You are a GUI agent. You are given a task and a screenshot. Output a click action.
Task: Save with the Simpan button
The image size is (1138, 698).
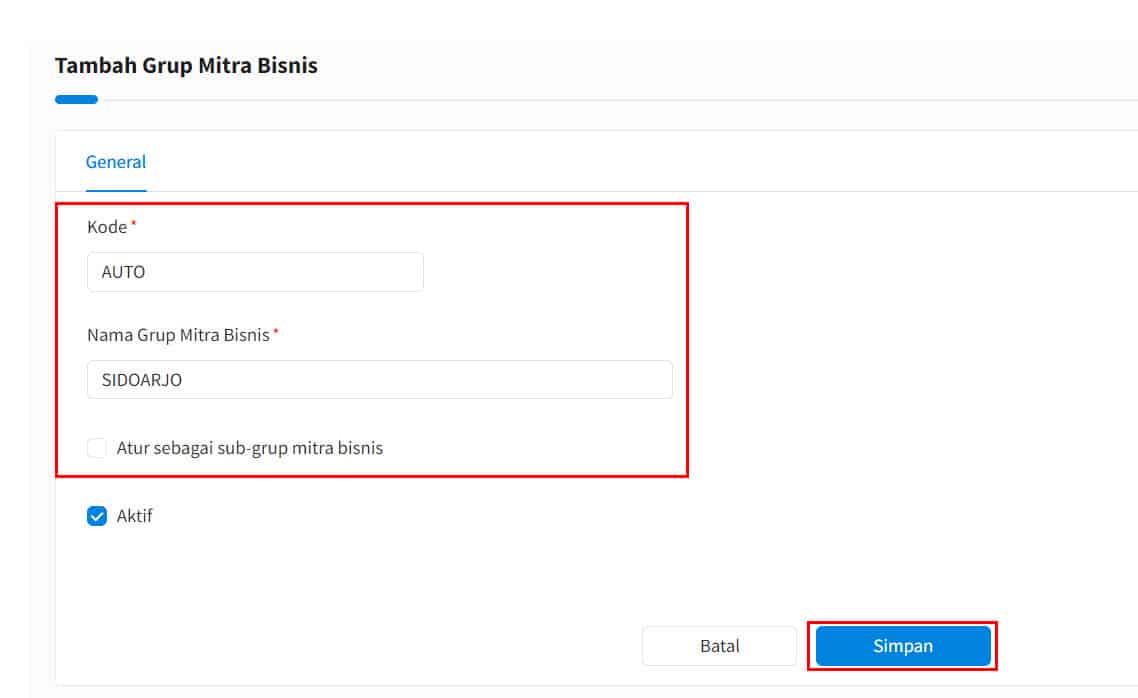pyautogui.click(x=903, y=646)
